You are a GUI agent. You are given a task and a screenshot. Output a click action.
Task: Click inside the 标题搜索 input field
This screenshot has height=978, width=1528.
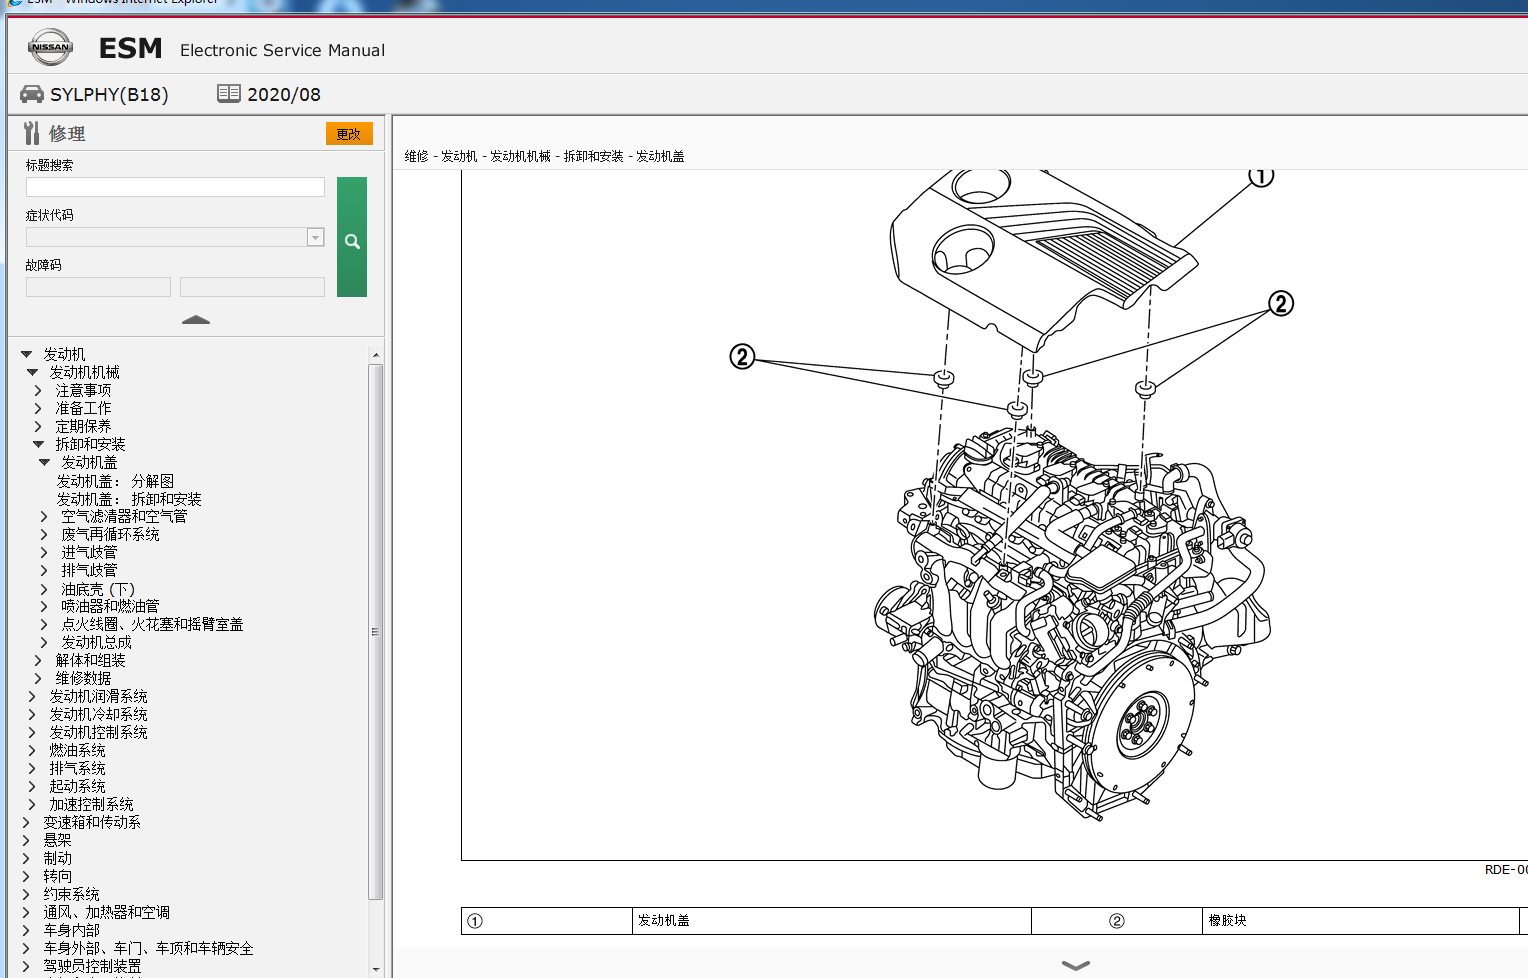pos(175,187)
